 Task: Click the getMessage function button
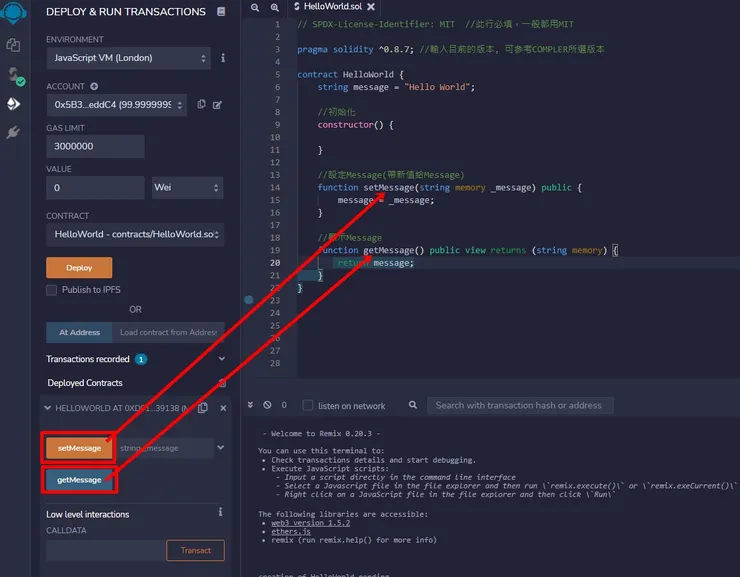click(x=79, y=480)
